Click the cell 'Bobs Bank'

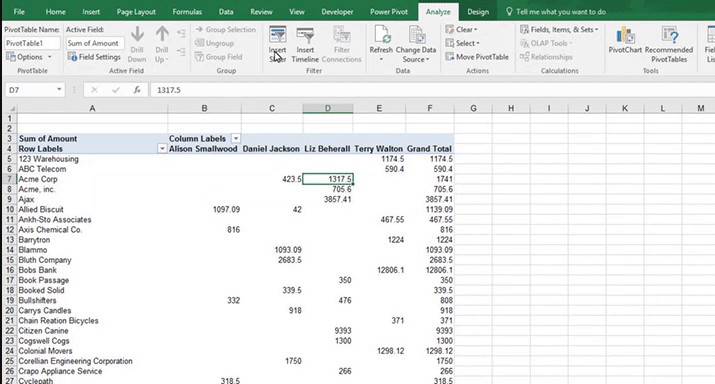pyautogui.click(x=92, y=270)
